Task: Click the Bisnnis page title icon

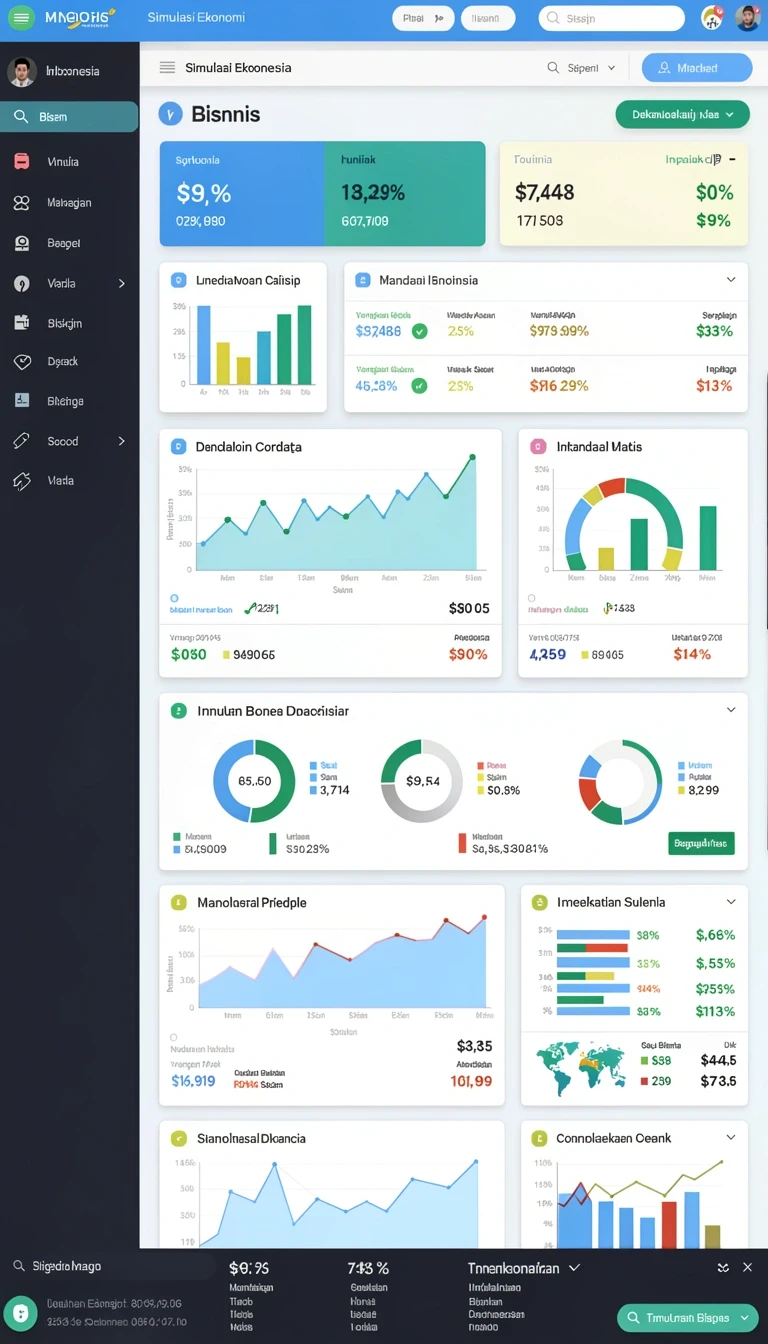Action: coord(170,114)
